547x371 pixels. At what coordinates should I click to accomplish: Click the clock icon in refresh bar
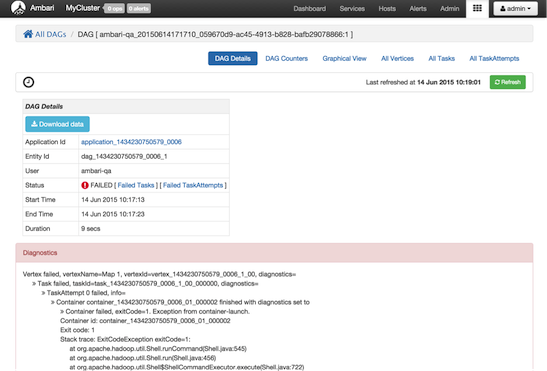coord(29,82)
